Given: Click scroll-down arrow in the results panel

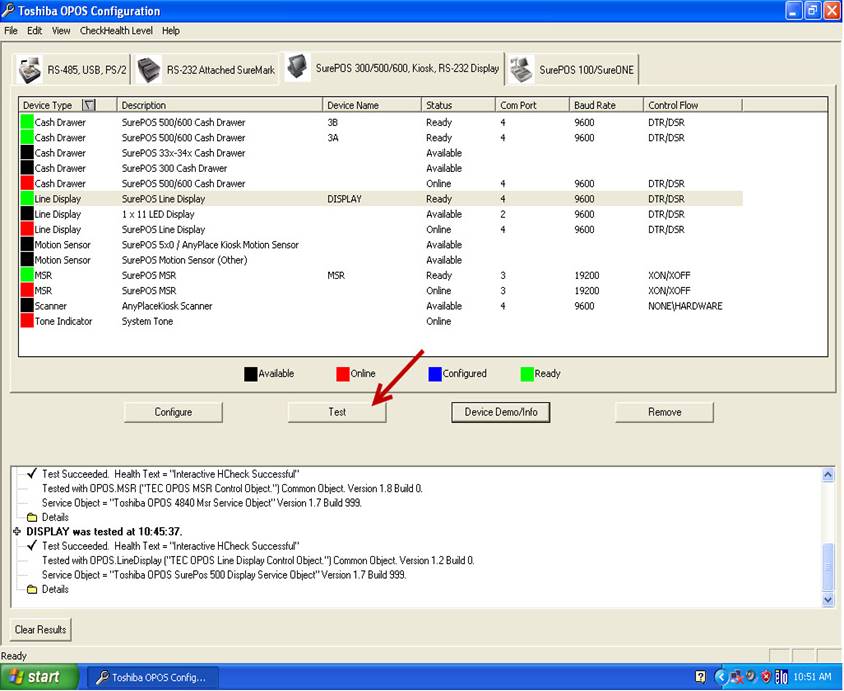Looking at the screenshot, I should point(827,599).
